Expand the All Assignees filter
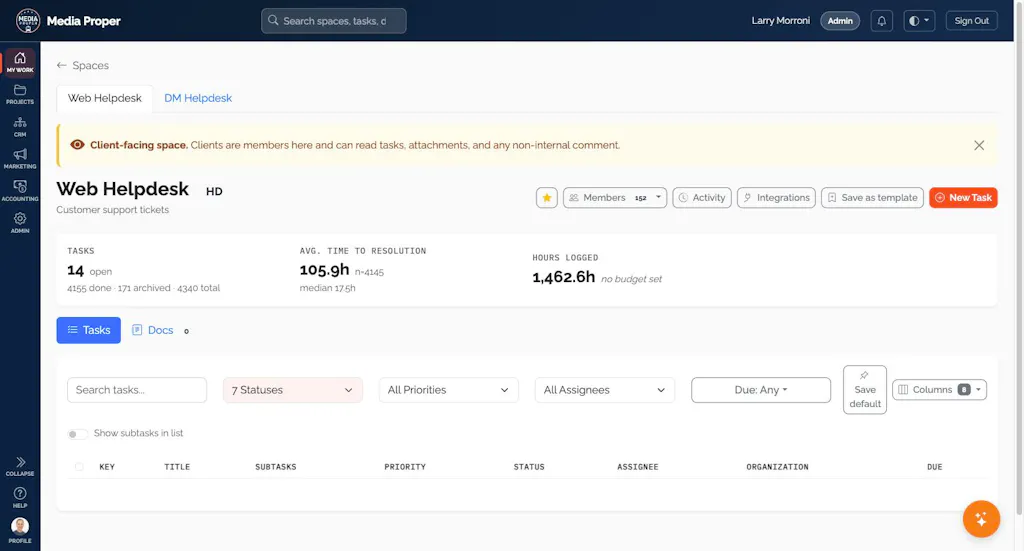This screenshot has height=551, width=1024. point(605,390)
